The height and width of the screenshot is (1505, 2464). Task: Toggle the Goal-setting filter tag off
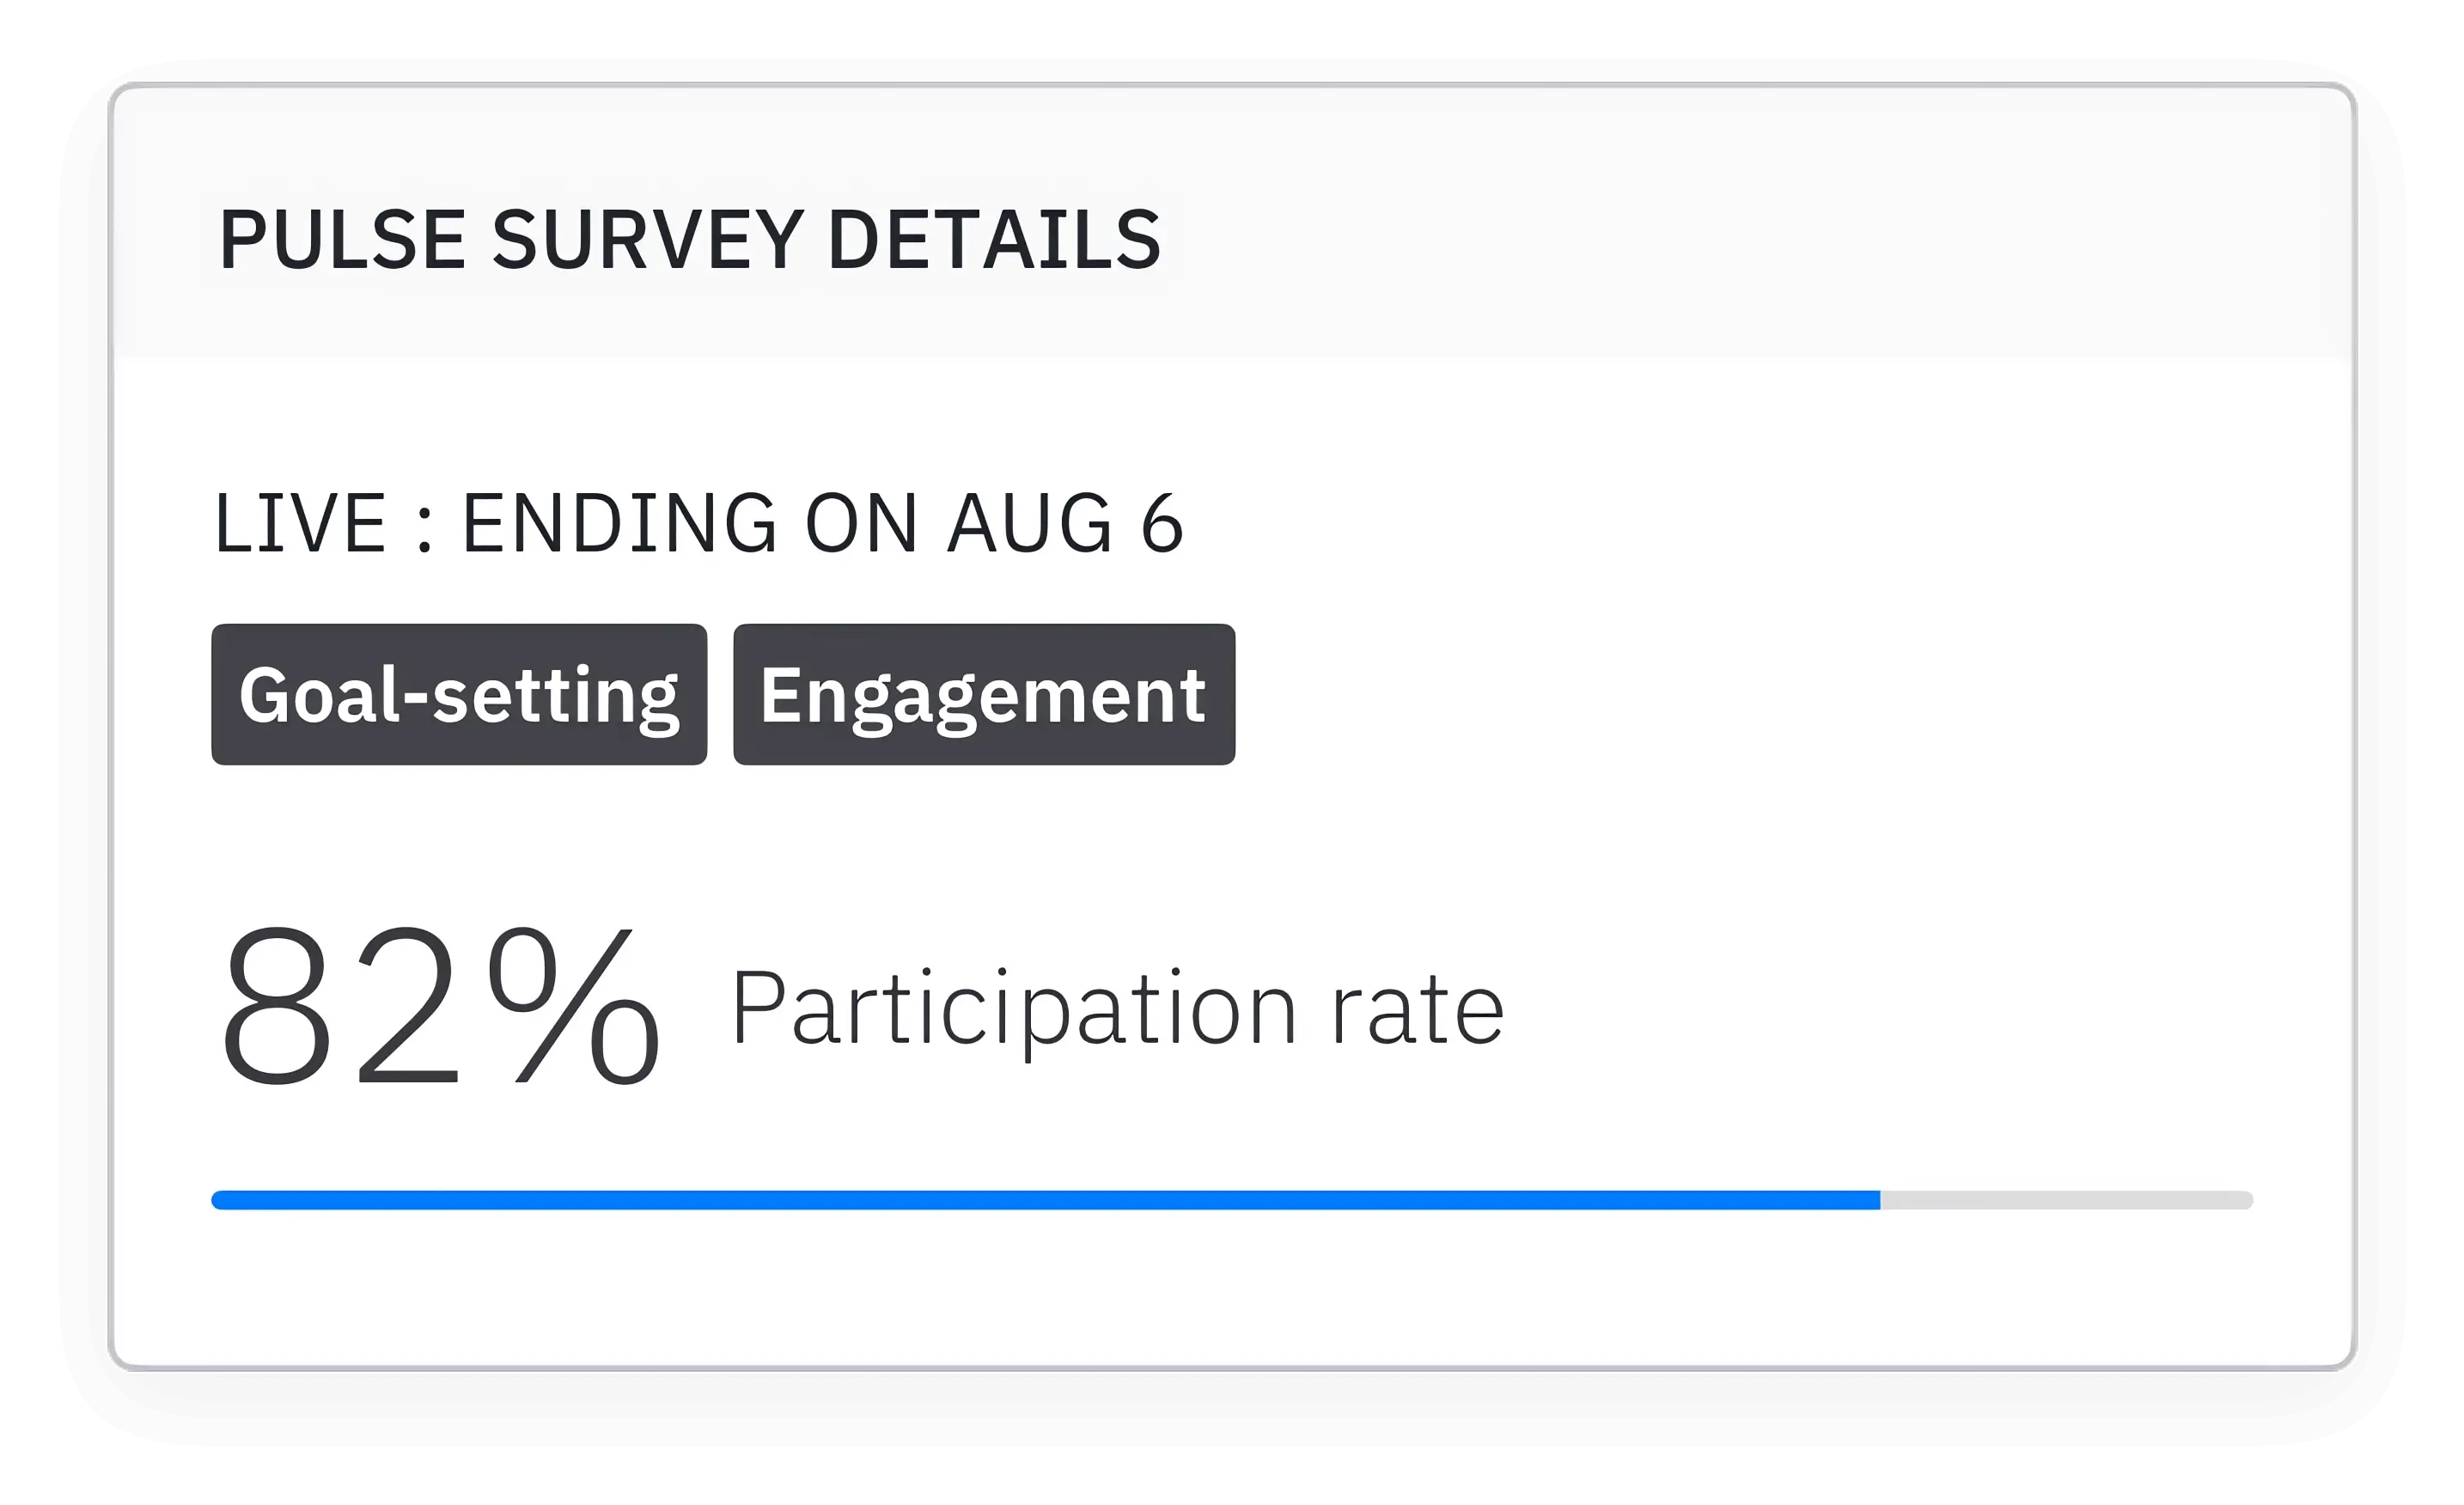tap(458, 696)
